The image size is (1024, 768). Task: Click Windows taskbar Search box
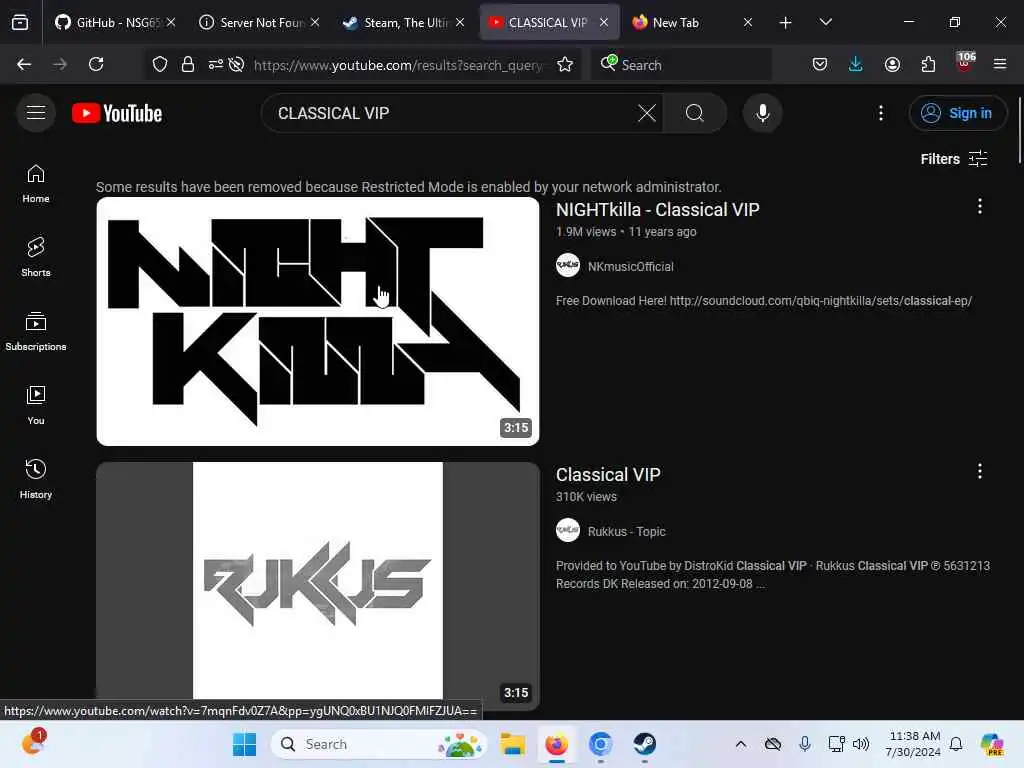click(379, 744)
